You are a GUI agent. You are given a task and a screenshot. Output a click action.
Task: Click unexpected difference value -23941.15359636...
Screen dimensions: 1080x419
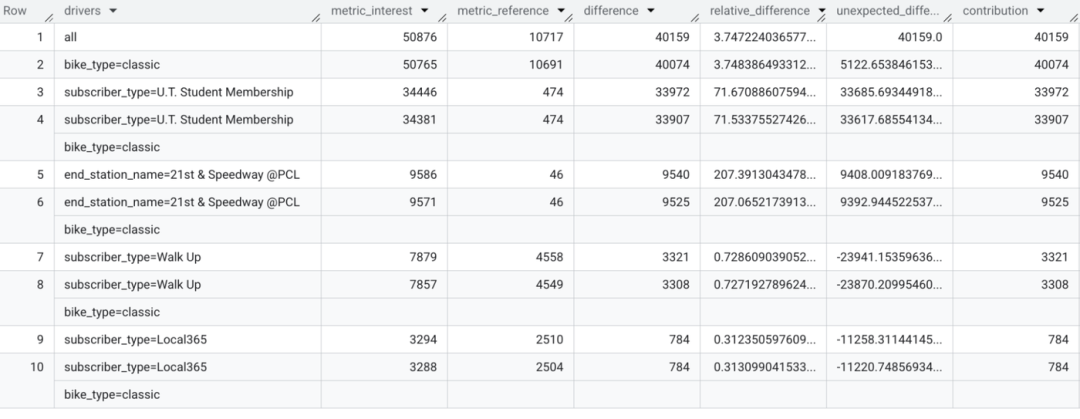click(889, 258)
